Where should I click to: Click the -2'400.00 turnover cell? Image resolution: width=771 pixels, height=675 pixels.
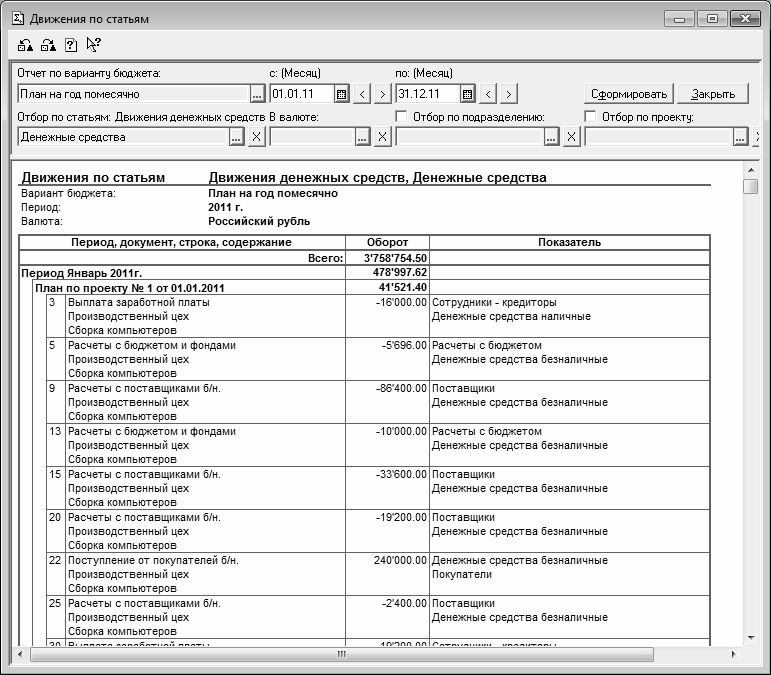click(x=387, y=617)
